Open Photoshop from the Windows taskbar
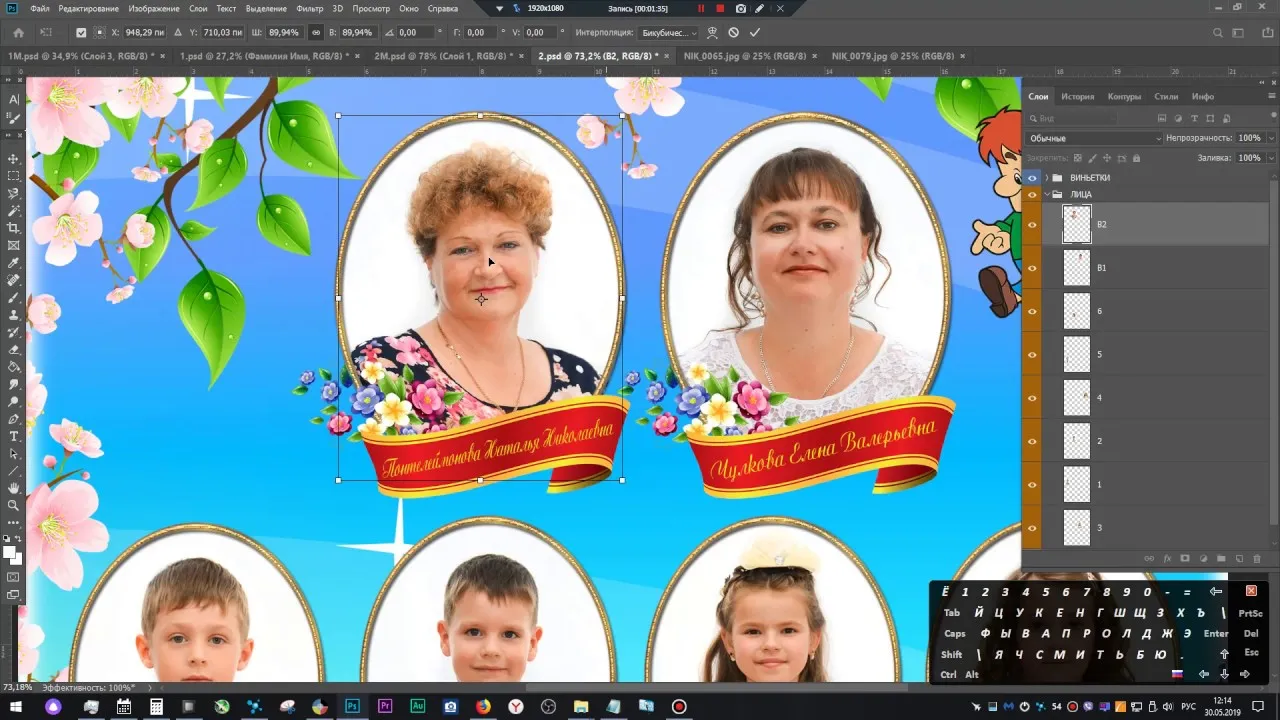This screenshot has height=720, width=1280. 352,706
